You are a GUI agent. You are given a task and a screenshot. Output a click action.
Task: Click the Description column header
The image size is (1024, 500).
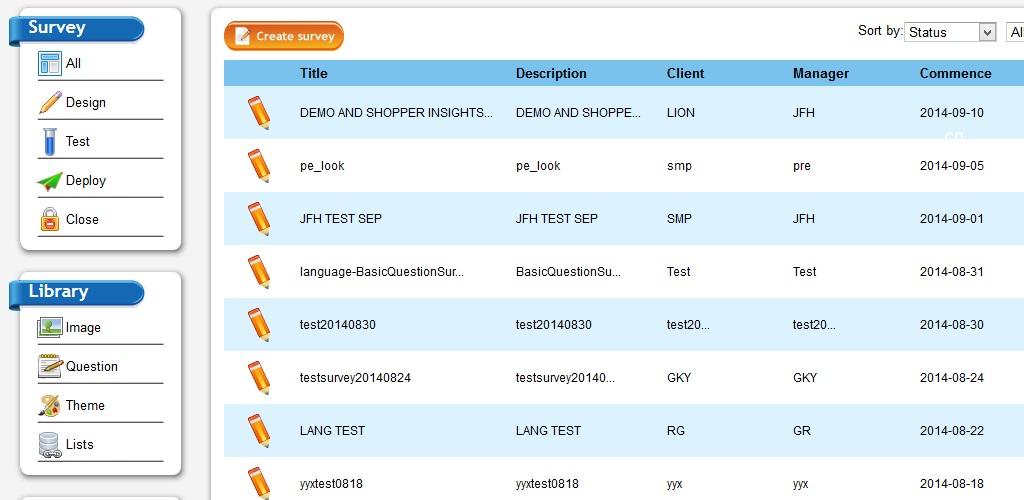pos(551,73)
